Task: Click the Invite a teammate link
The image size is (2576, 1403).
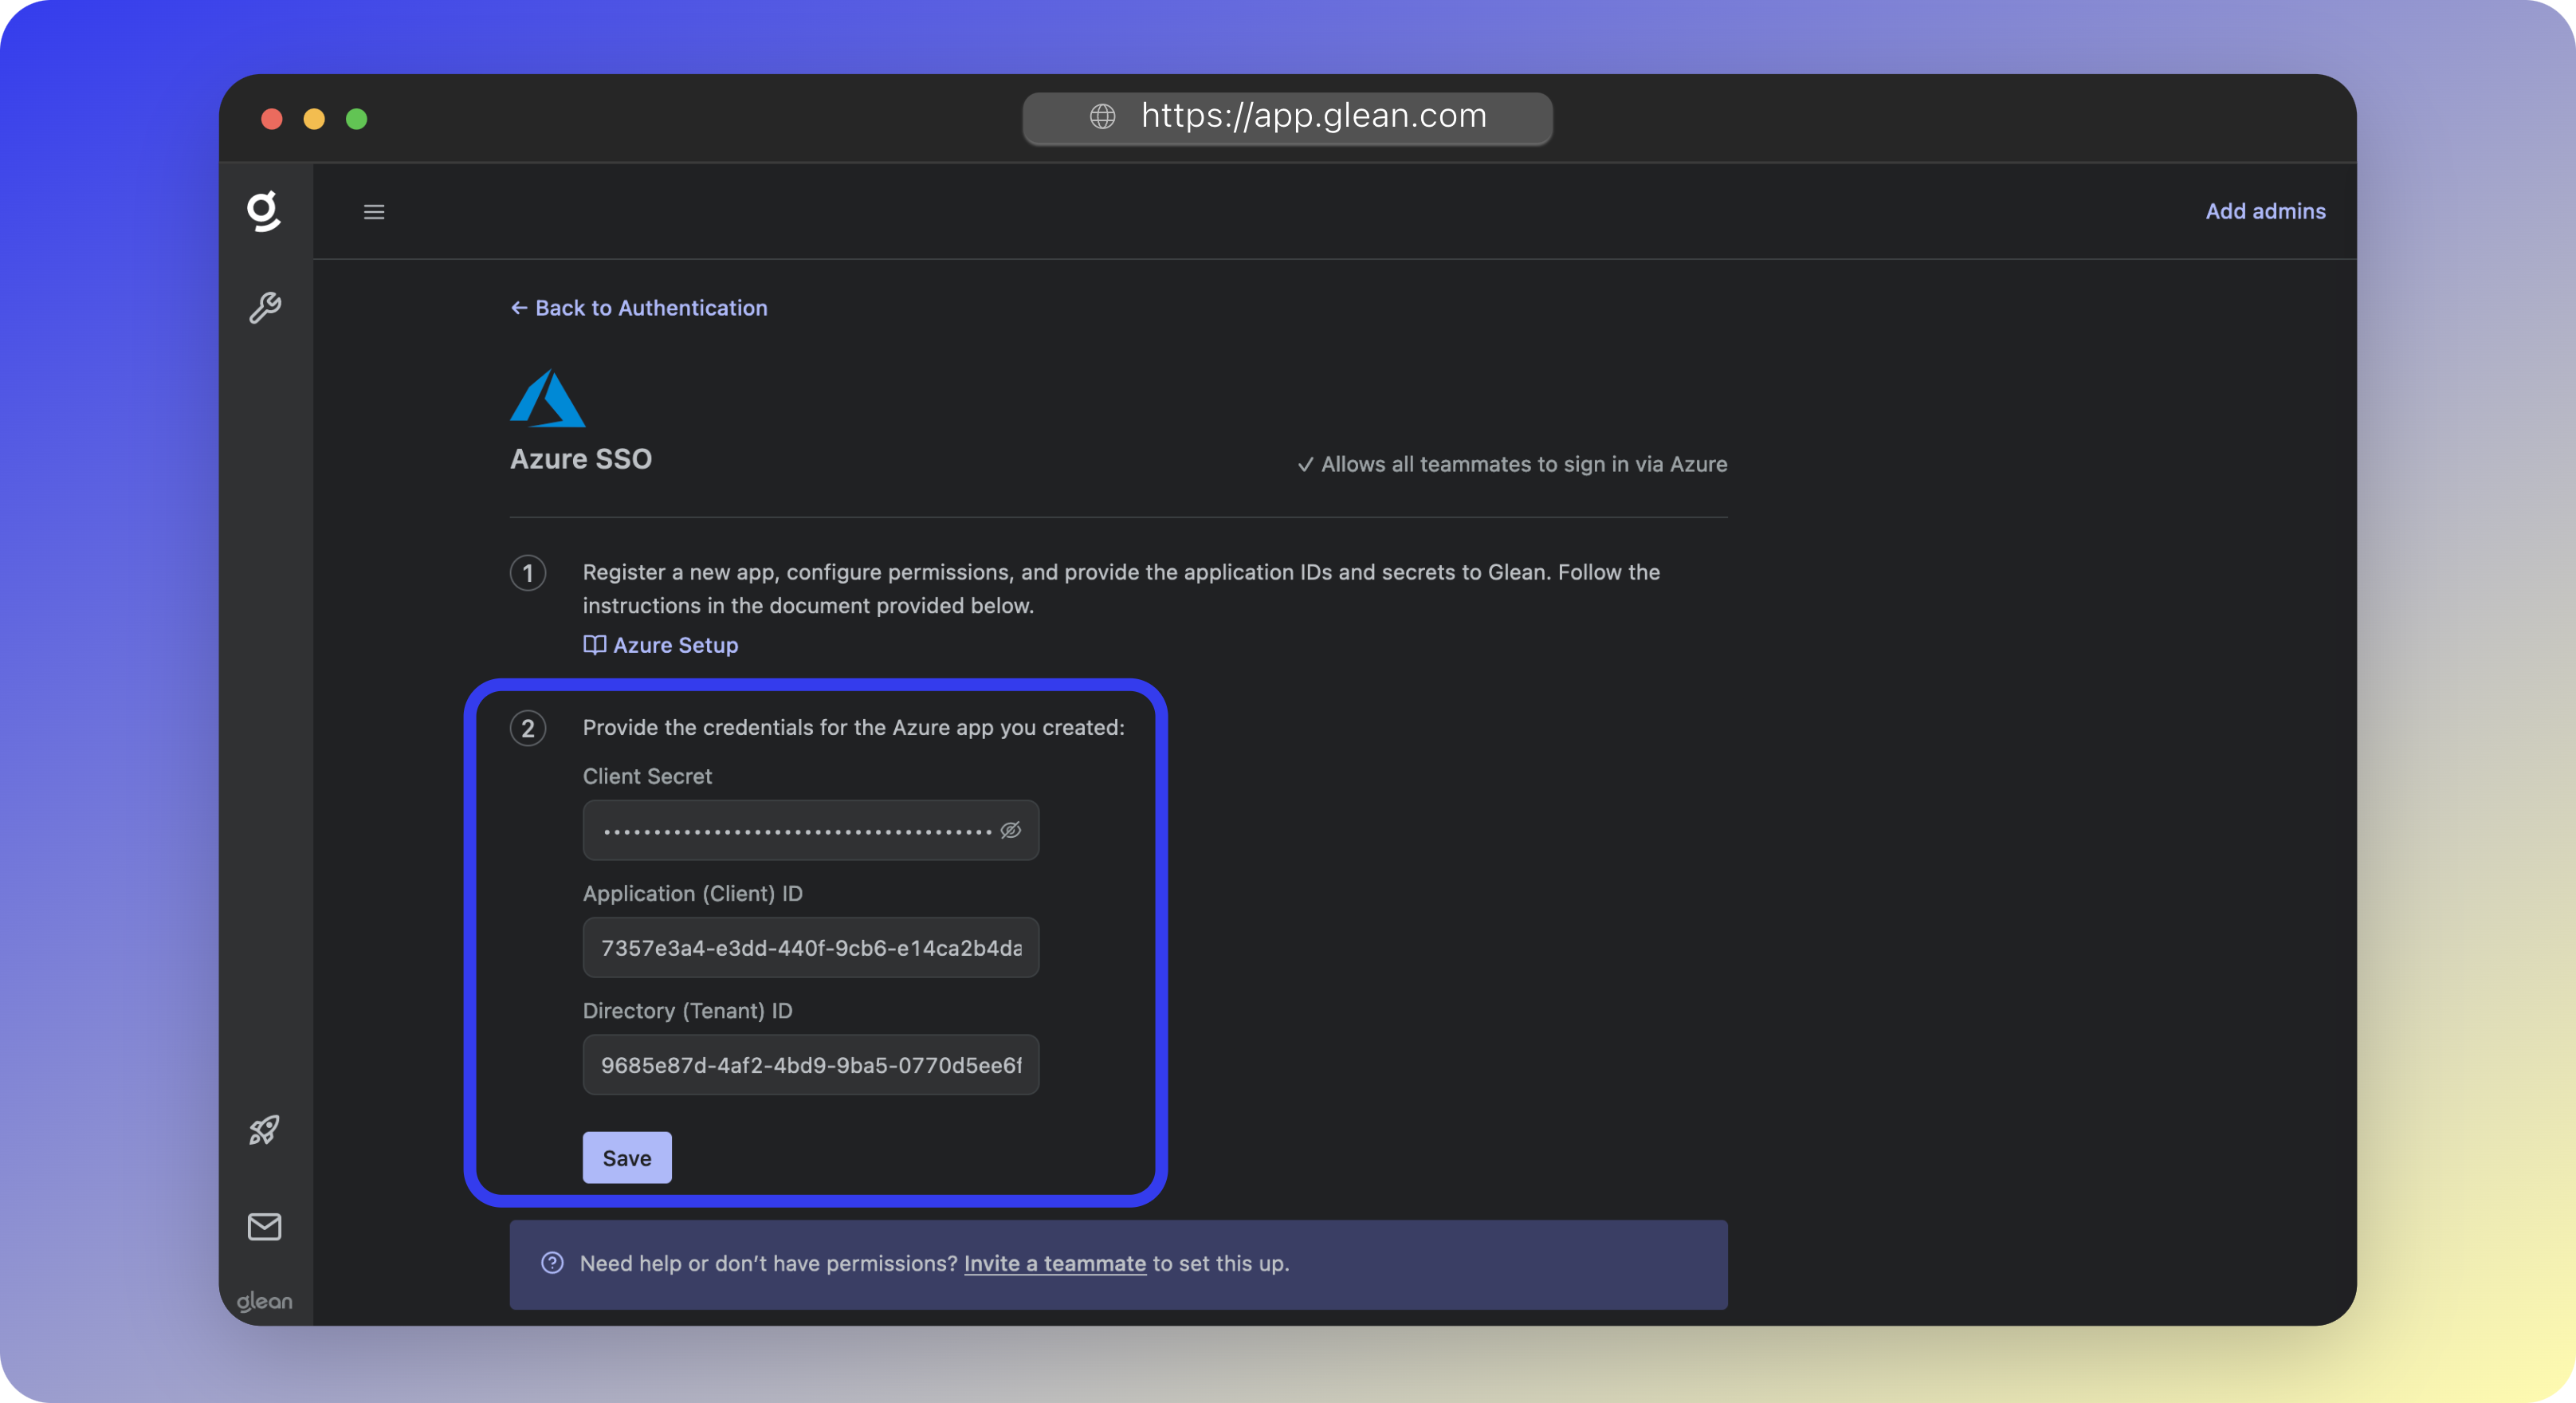Action: (x=1054, y=1263)
